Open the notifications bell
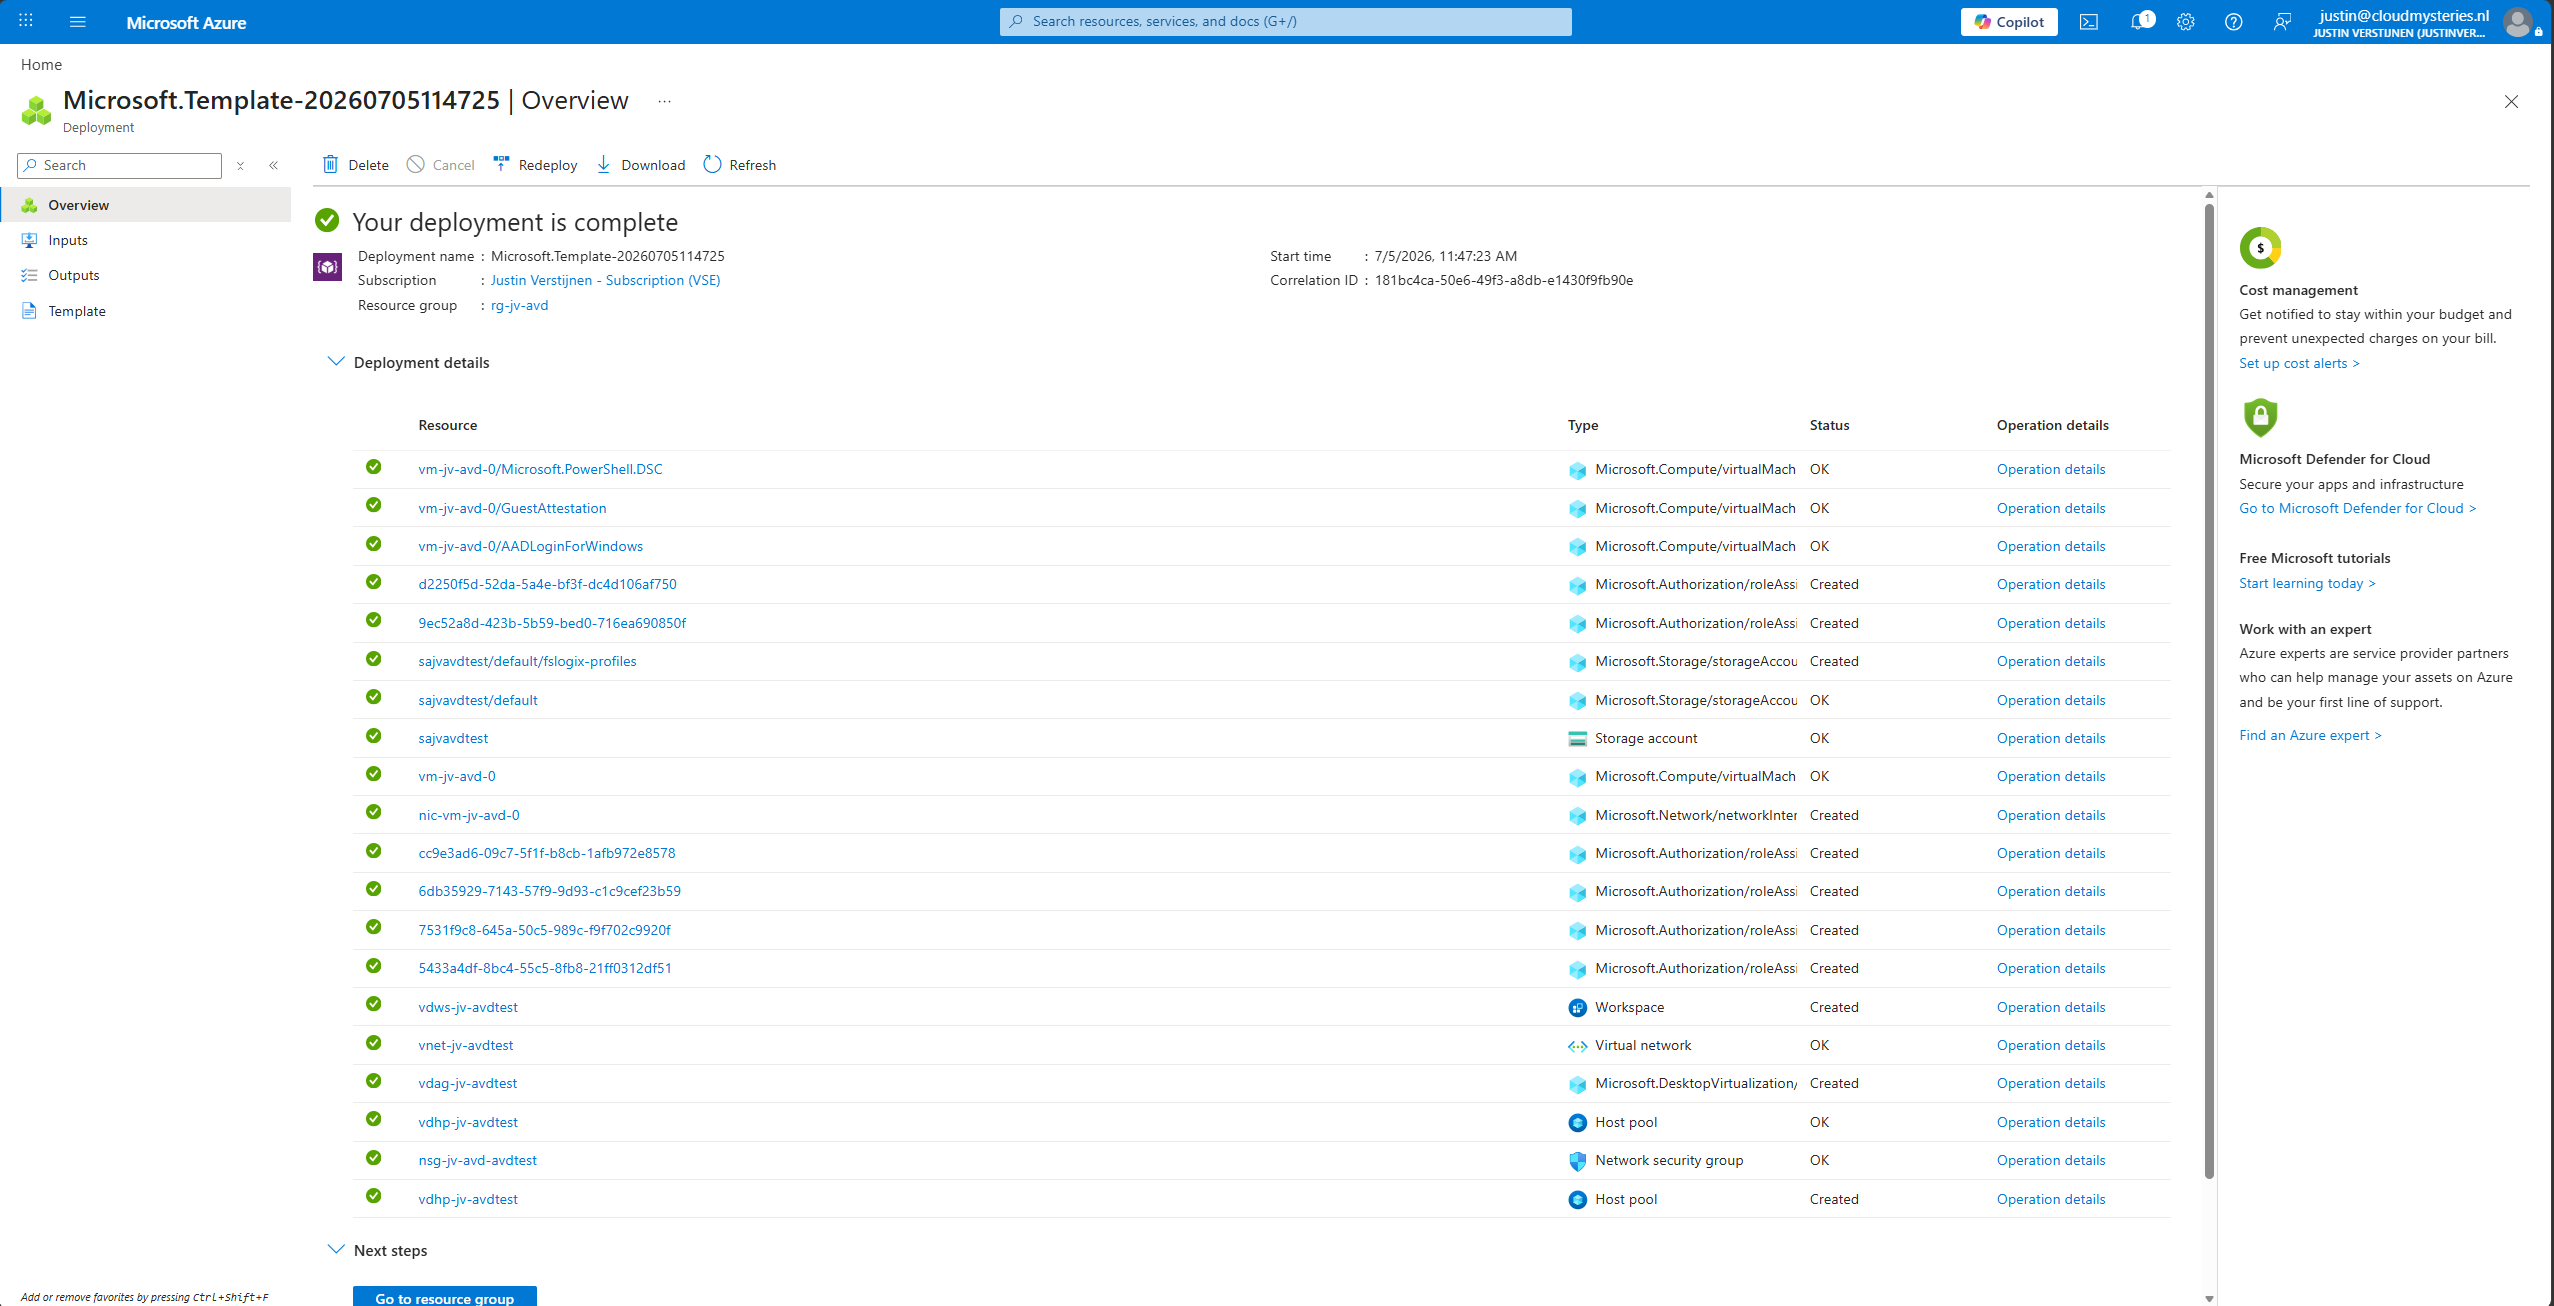This screenshot has width=2554, height=1306. 2138,22
